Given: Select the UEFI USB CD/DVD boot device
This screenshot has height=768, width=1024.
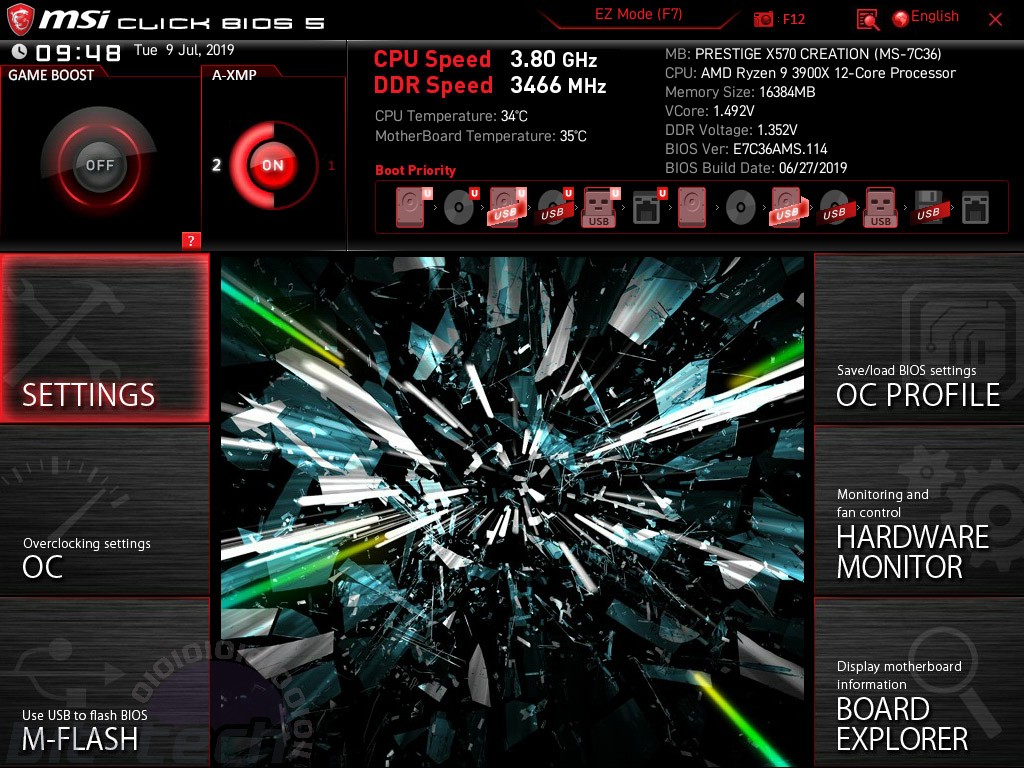Looking at the screenshot, I should pos(554,208).
